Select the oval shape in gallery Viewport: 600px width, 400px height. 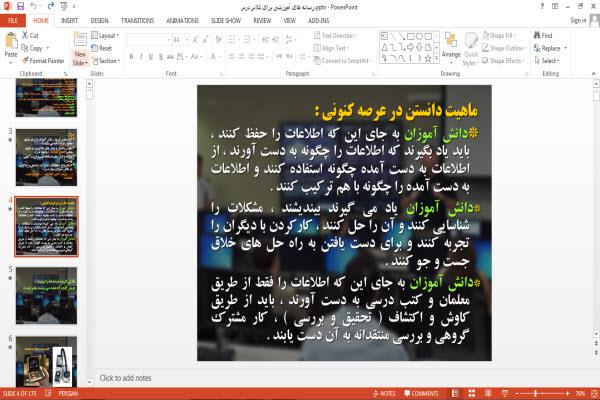(419, 37)
